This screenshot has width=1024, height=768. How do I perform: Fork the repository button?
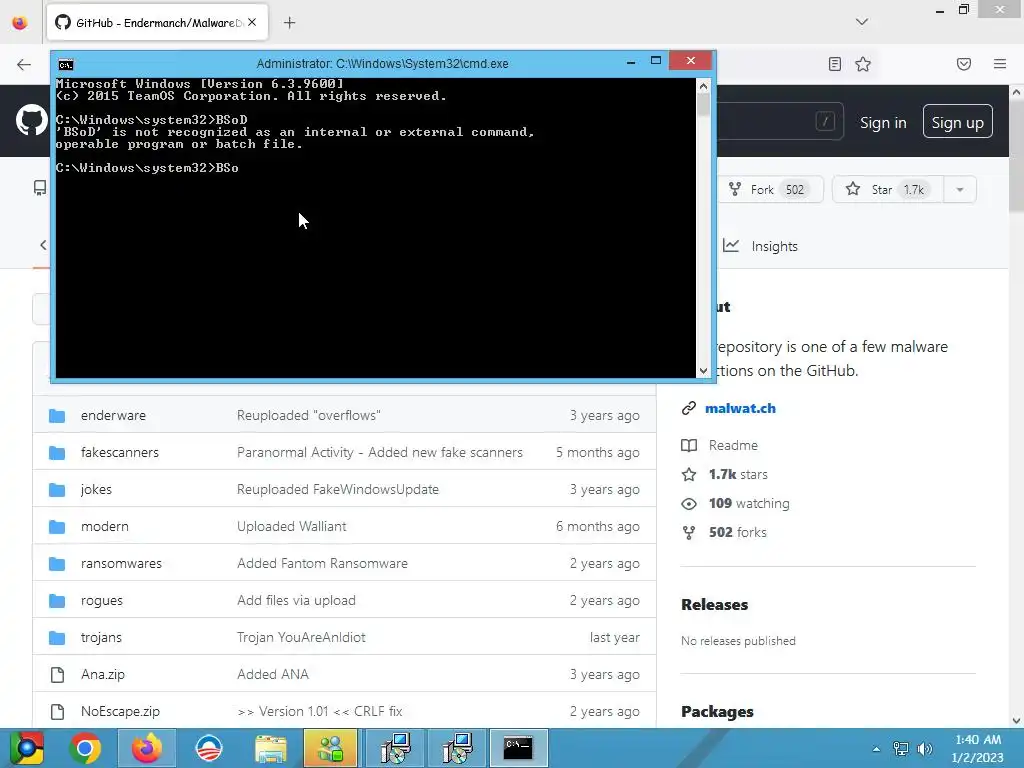tap(769, 189)
